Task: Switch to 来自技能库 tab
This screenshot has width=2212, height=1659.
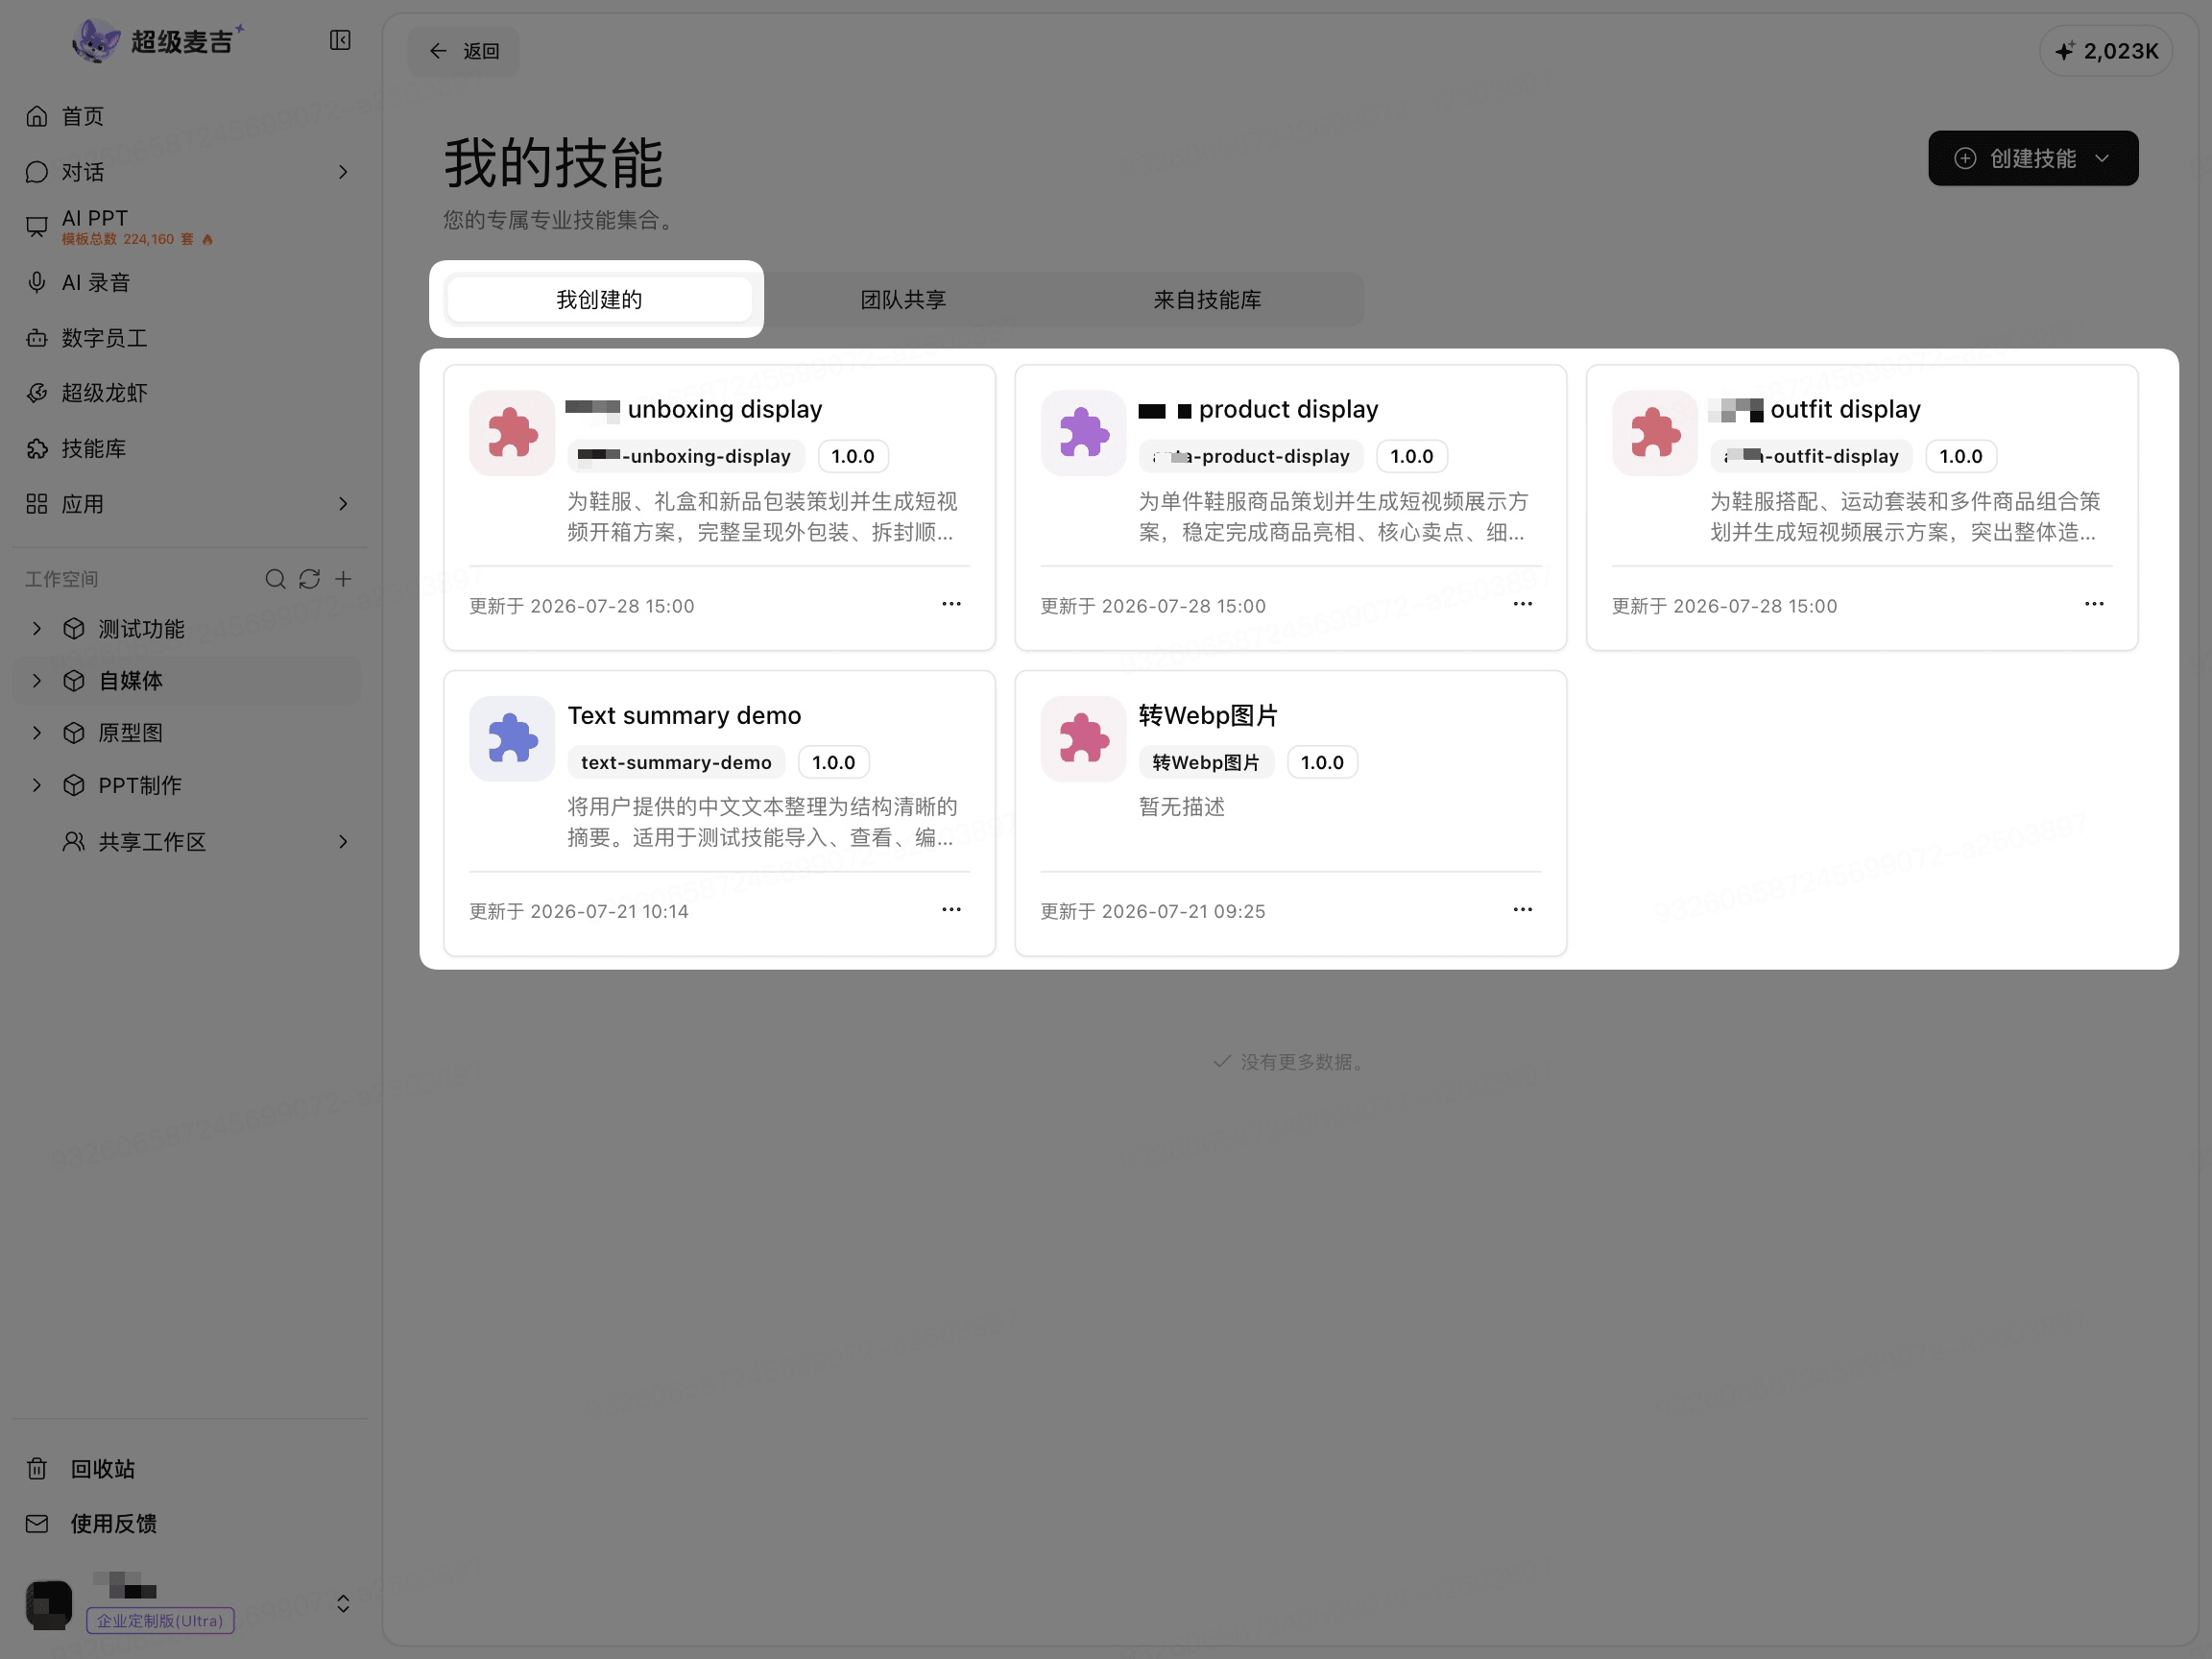Action: 1207,299
